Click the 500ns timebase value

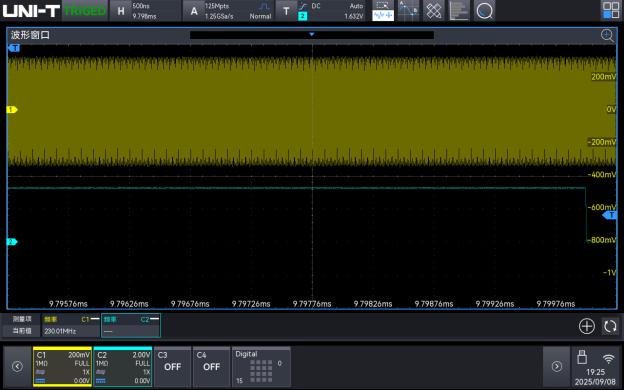click(x=141, y=6)
